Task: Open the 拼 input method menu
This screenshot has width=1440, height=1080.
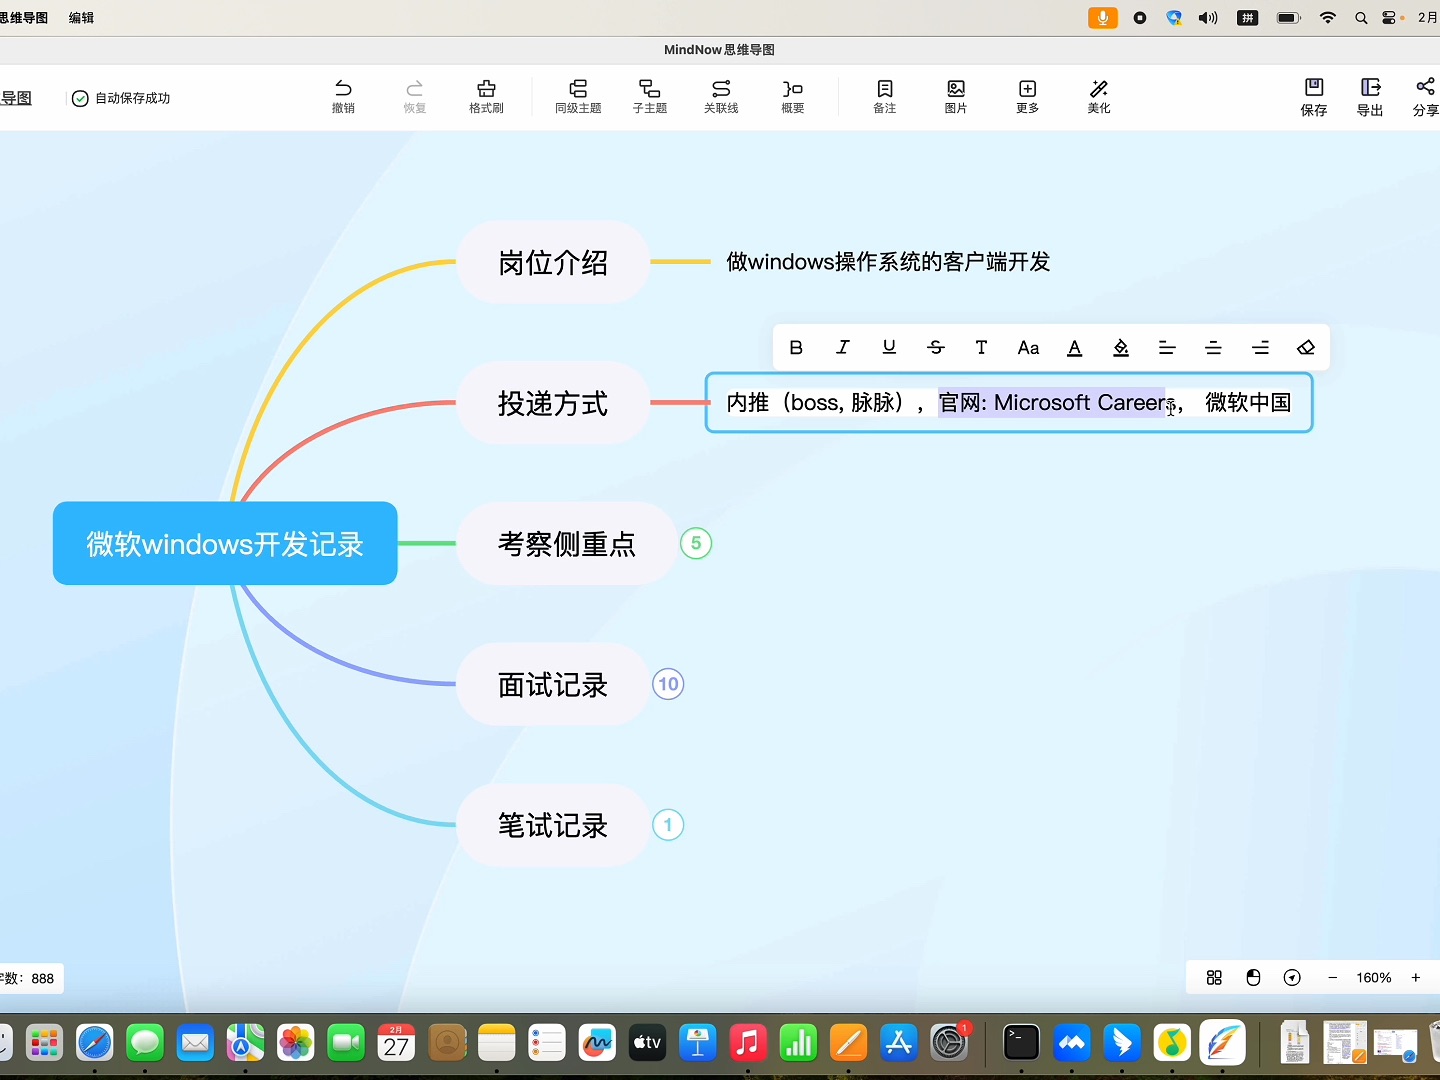Action: point(1248,18)
